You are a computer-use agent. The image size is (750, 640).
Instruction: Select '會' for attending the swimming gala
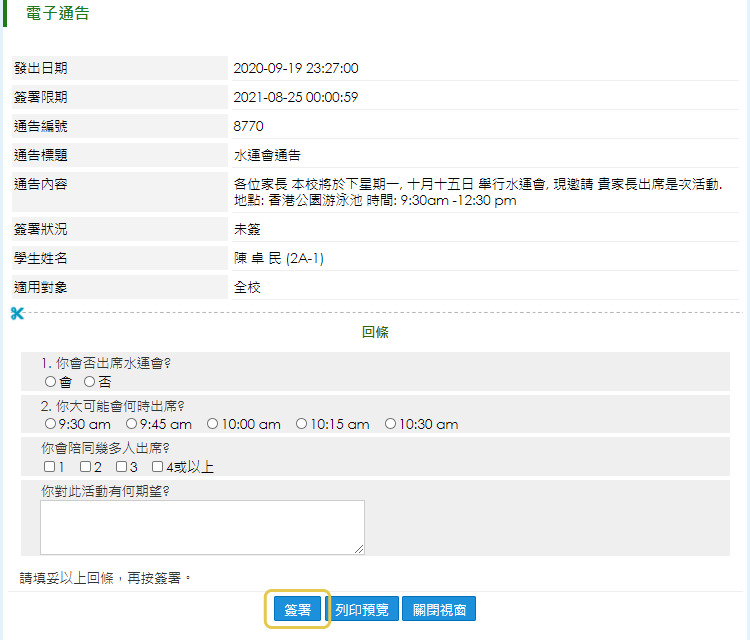point(50,381)
